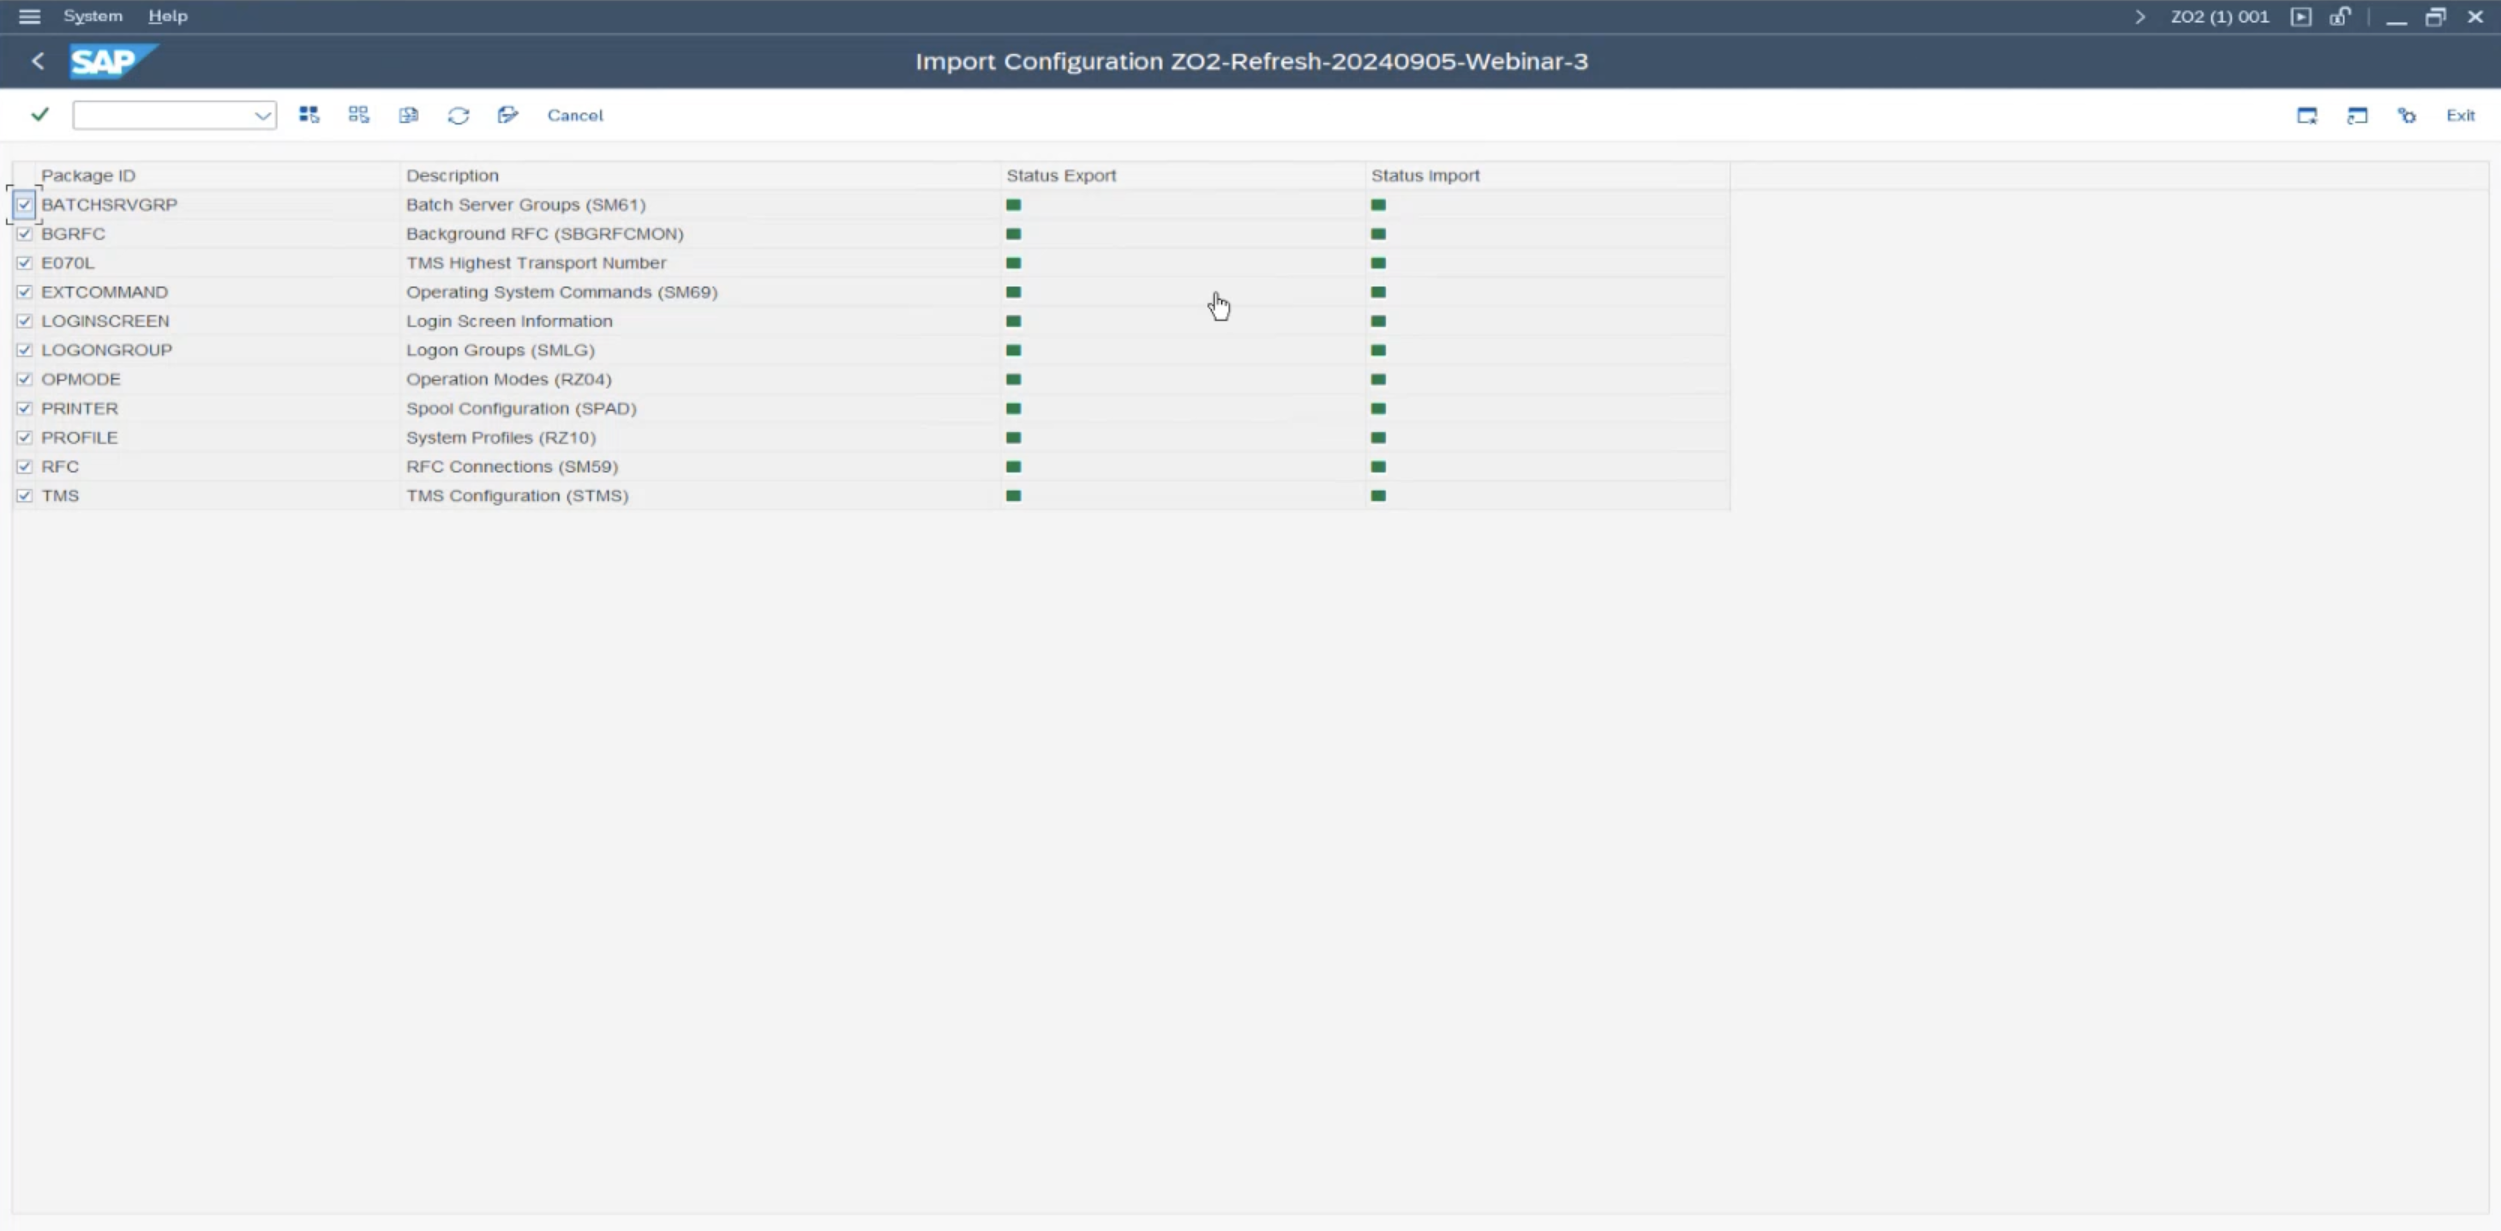This screenshot has width=2501, height=1231.
Task: Click the PRINTER import status indicator
Action: [x=1378, y=408]
